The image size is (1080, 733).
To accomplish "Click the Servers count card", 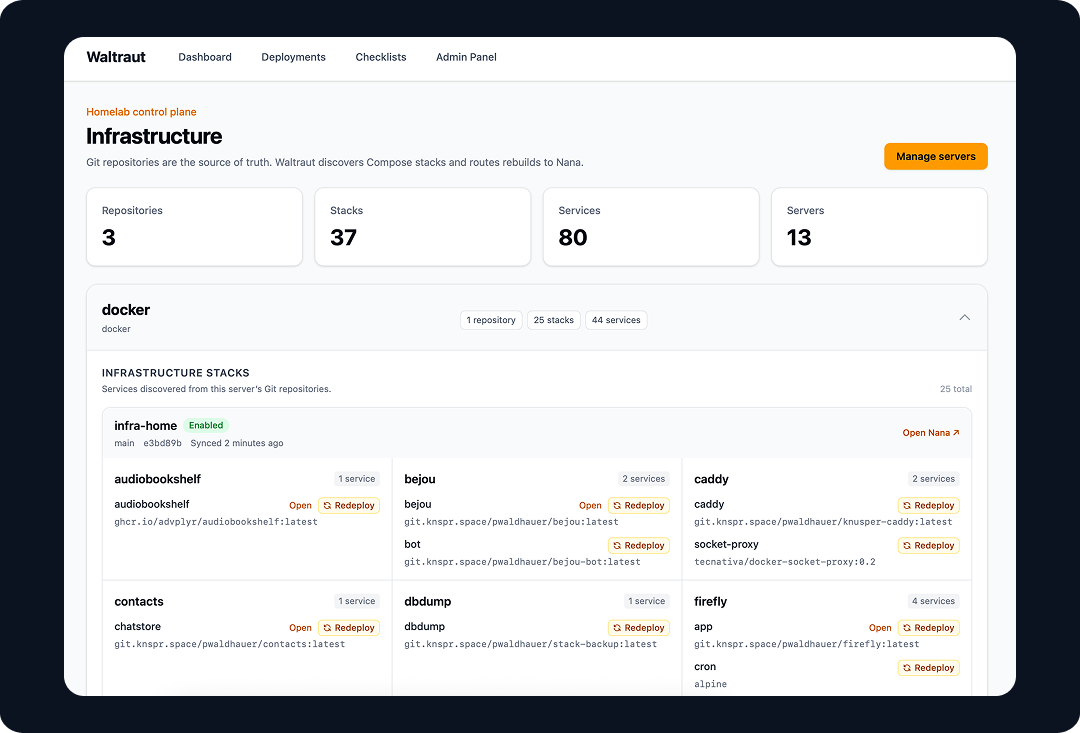I will 880,227.
